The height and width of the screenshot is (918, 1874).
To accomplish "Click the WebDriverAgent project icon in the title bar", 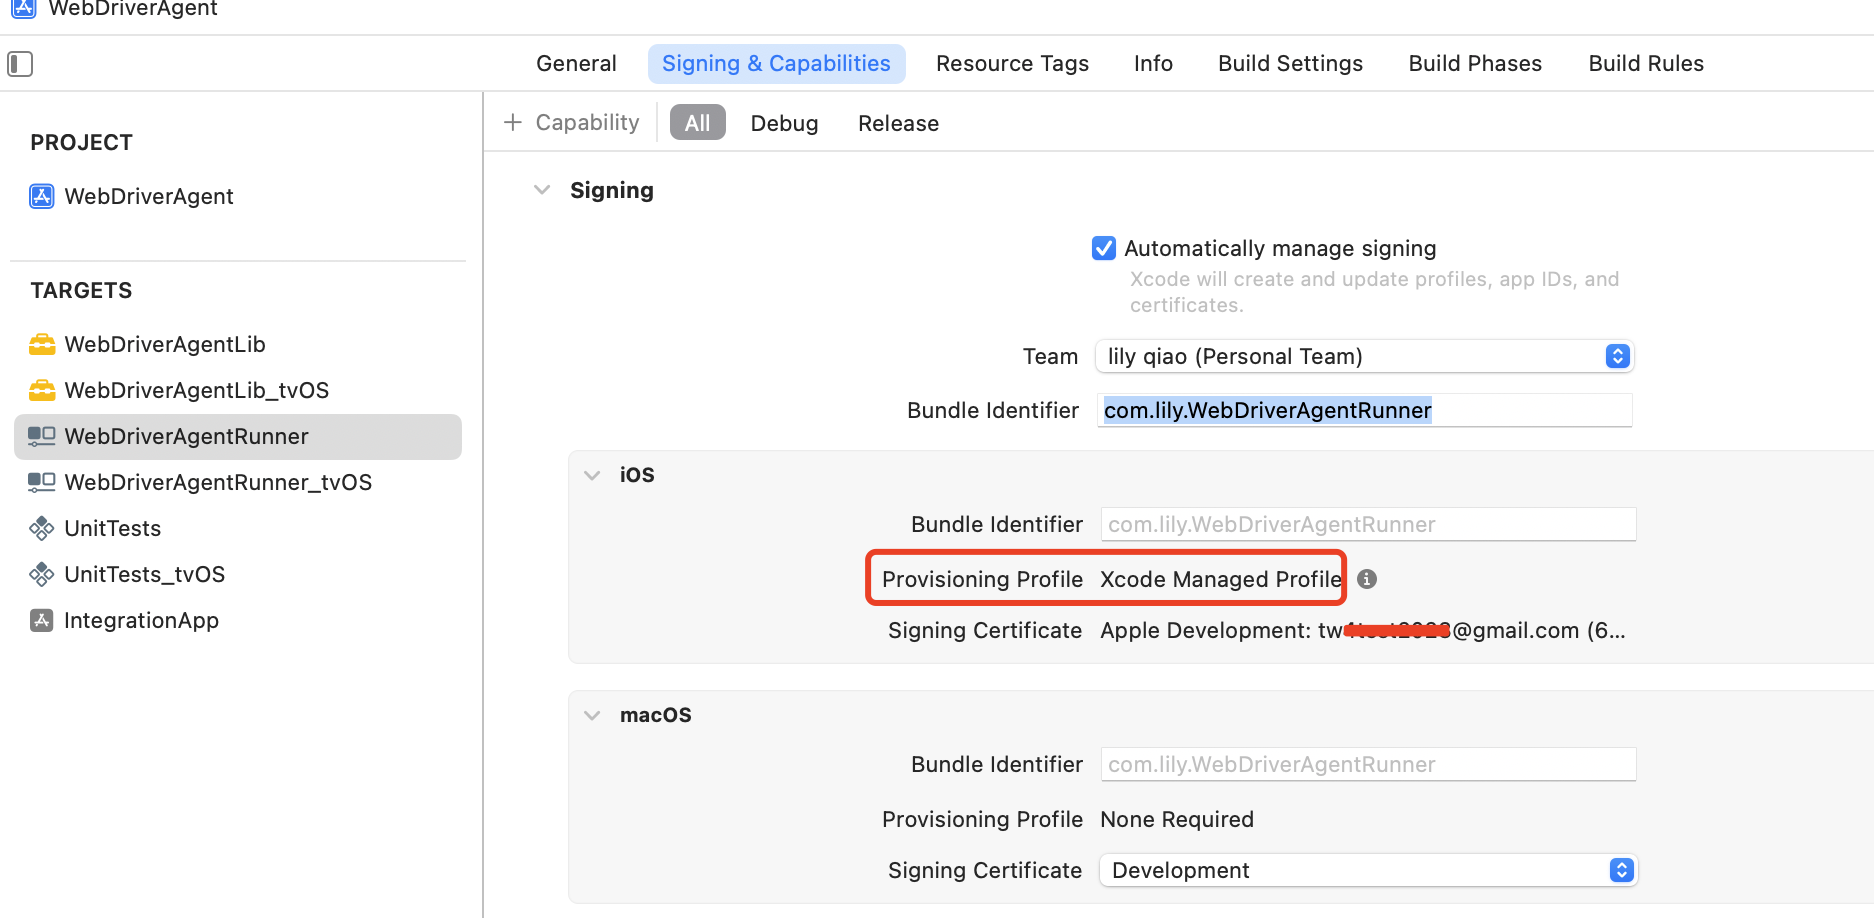I will [x=24, y=8].
